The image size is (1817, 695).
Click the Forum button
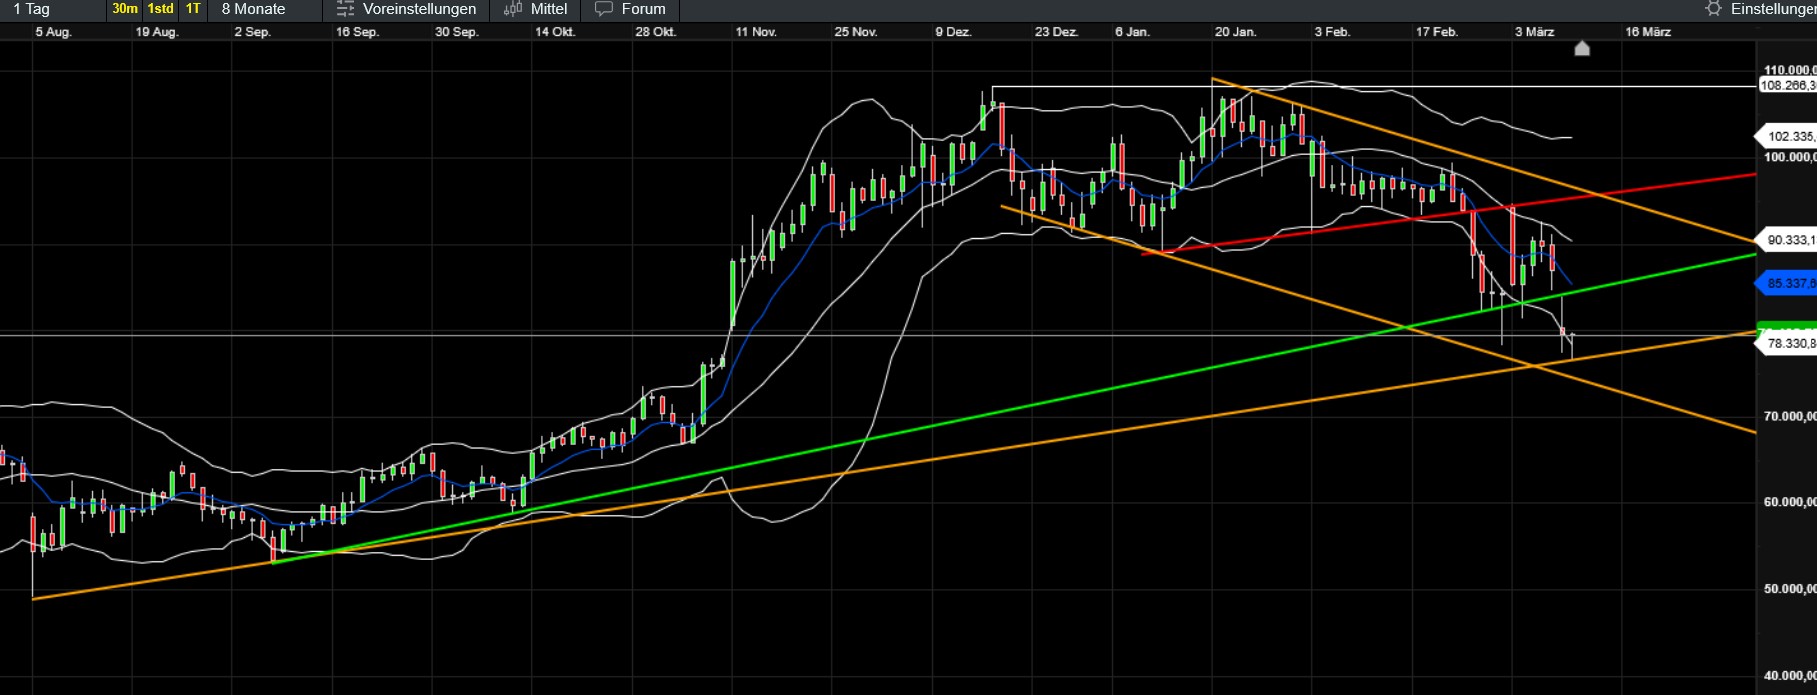630,9
